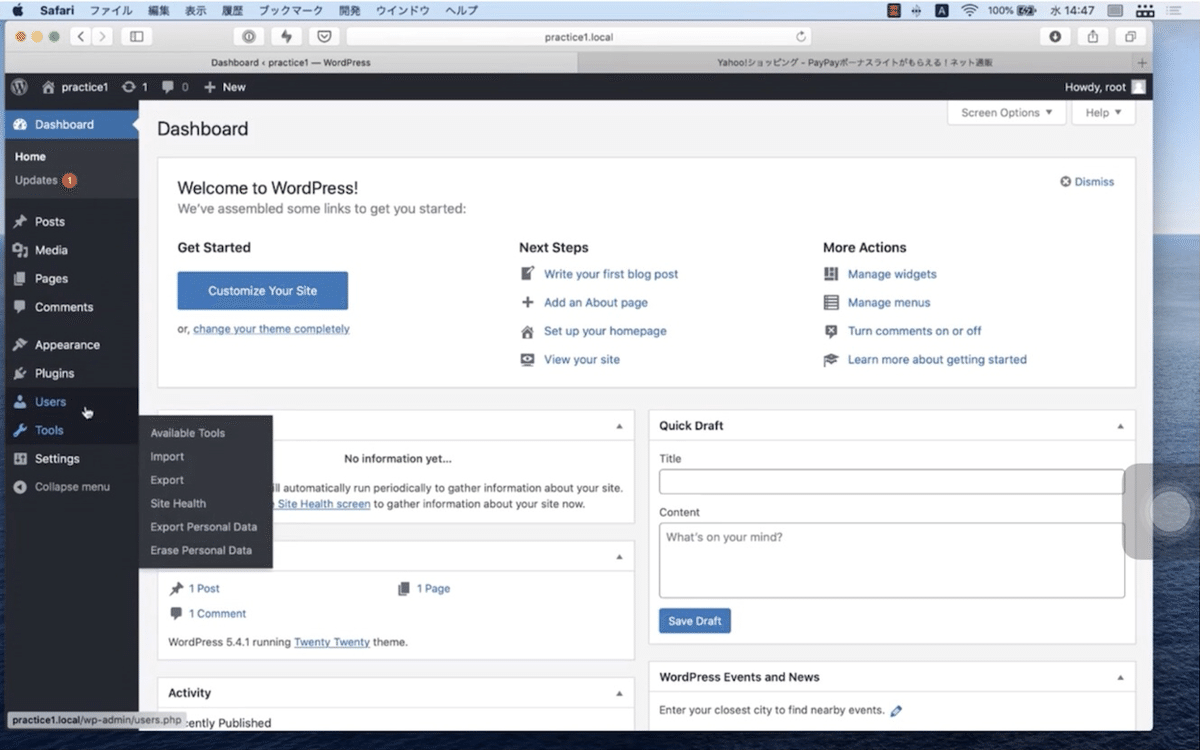The width and height of the screenshot is (1200, 750).
Task: Open Howdy, root account menu
Action: point(1105,87)
